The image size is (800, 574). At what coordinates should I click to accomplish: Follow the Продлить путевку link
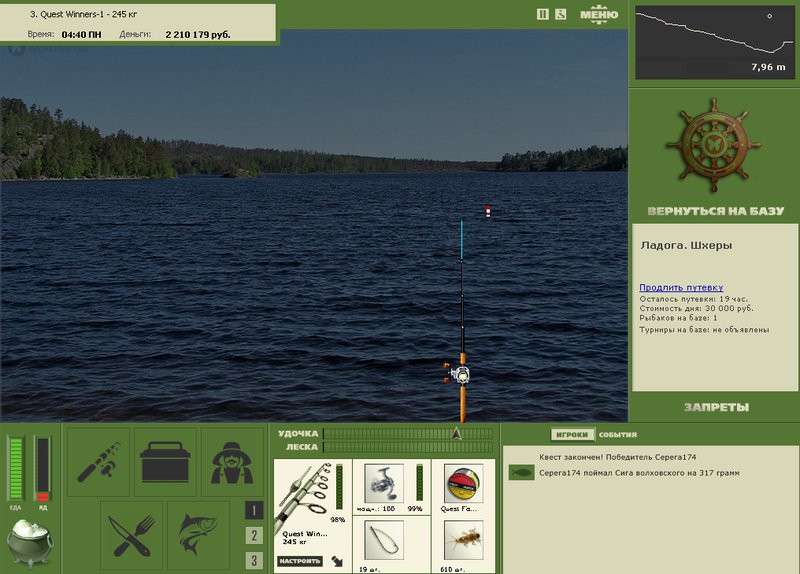point(681,287)
